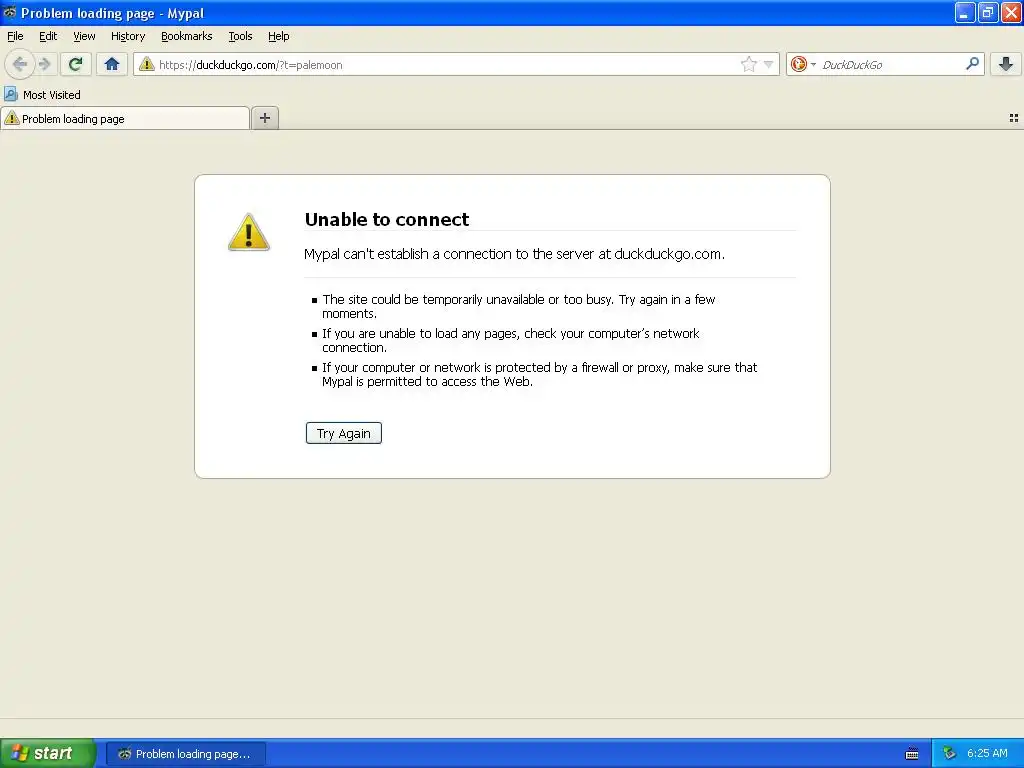Open the Downloads arrow button

click(1006, 64)
